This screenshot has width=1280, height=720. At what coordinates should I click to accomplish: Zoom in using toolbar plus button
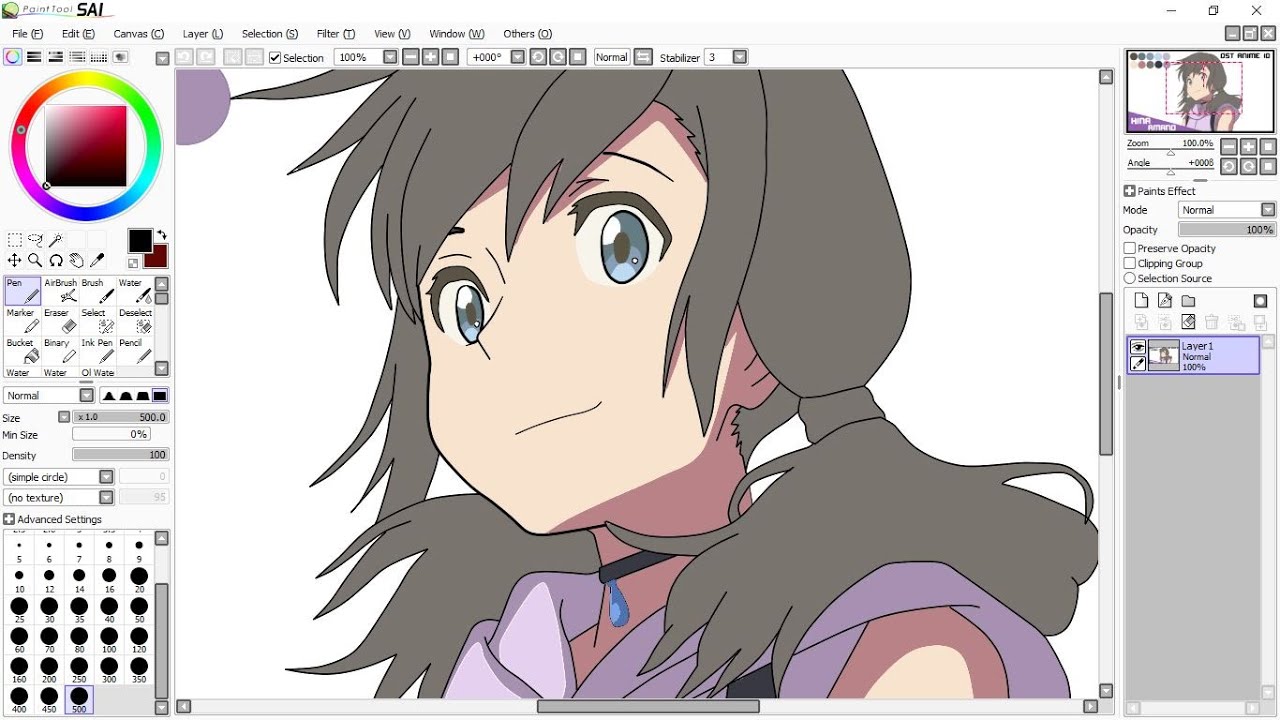[430, 57]
